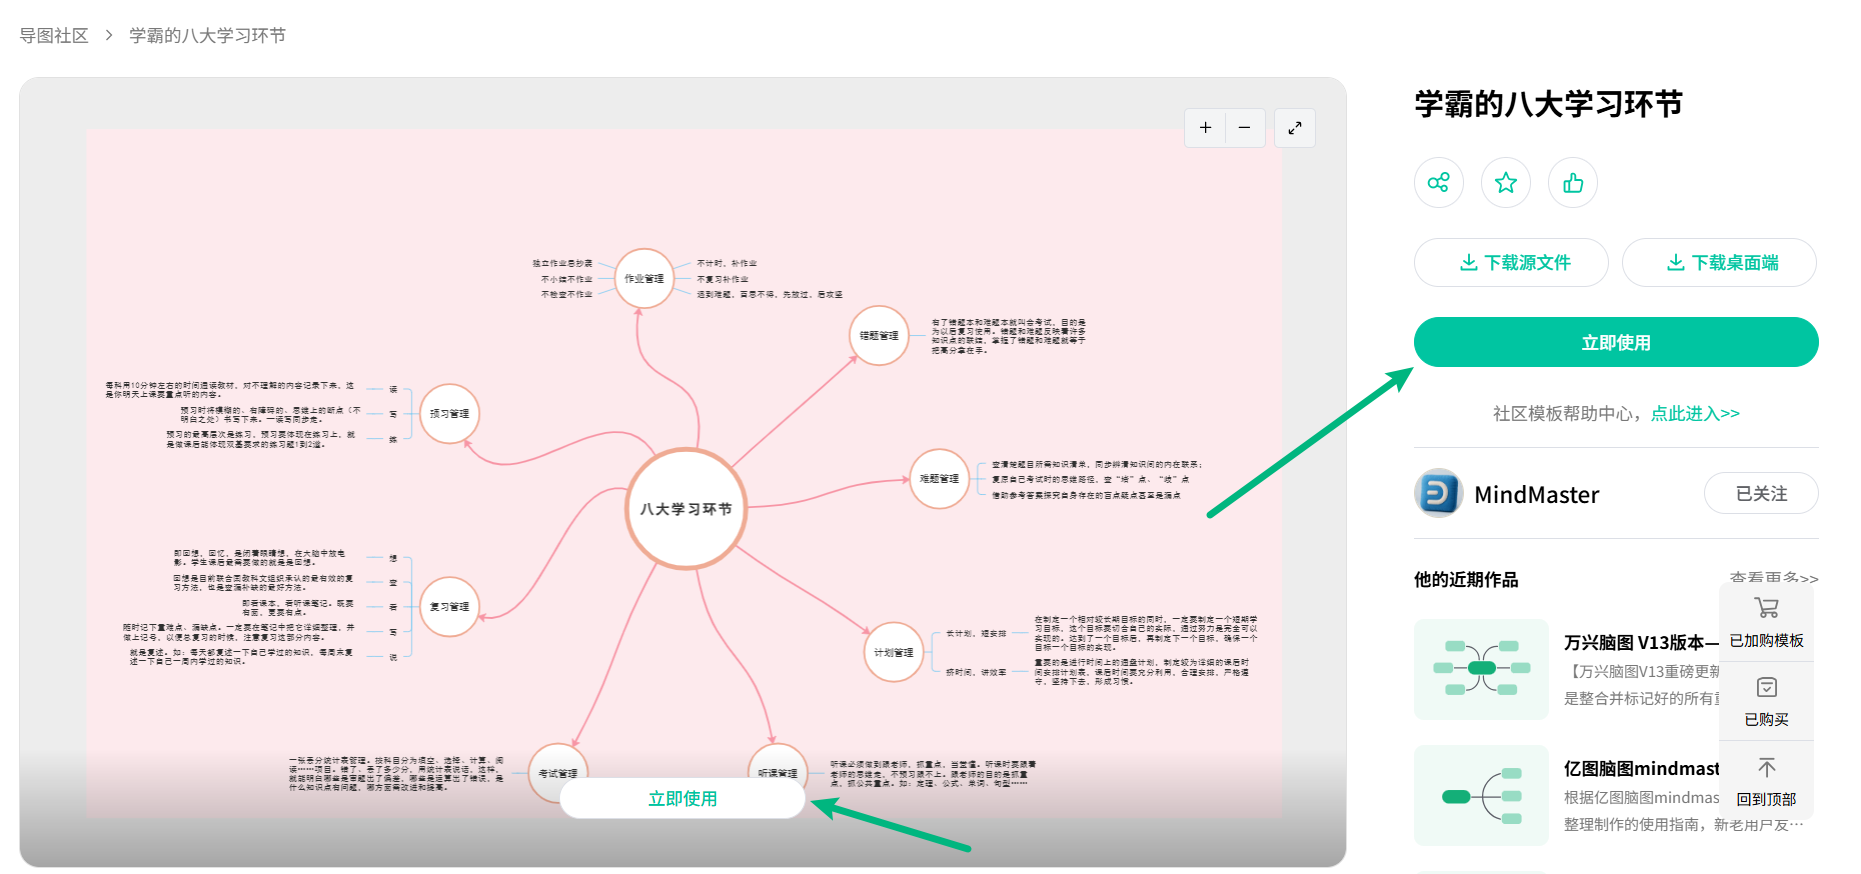Zoom in with the plus icon
The height and width of the screenshot is (874, 1861).
1205,128
